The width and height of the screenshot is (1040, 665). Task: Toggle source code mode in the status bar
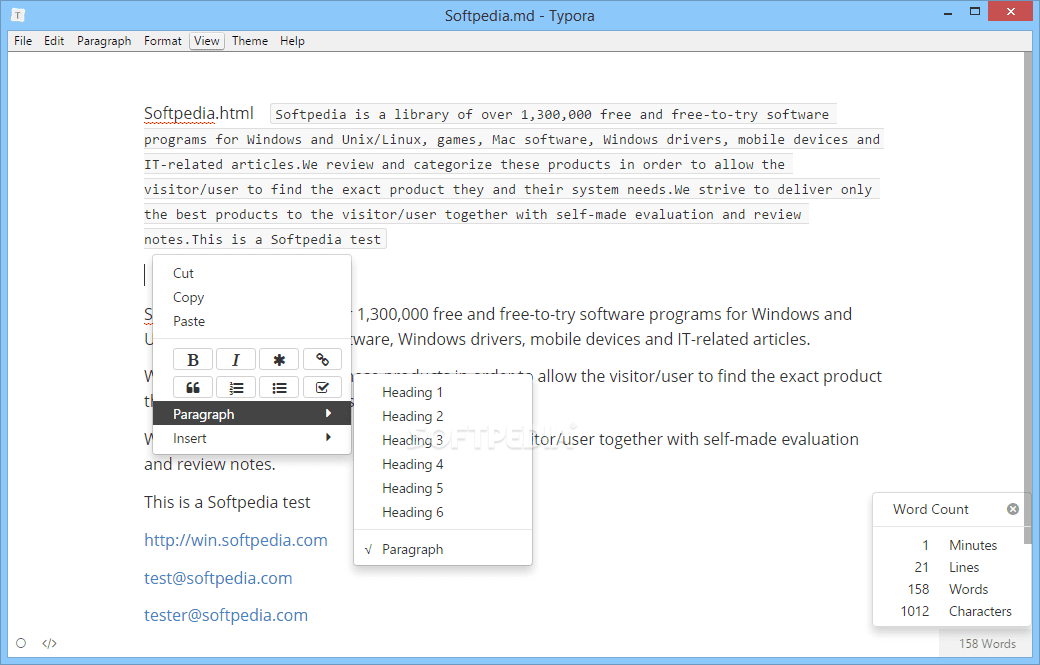[50, 643]
